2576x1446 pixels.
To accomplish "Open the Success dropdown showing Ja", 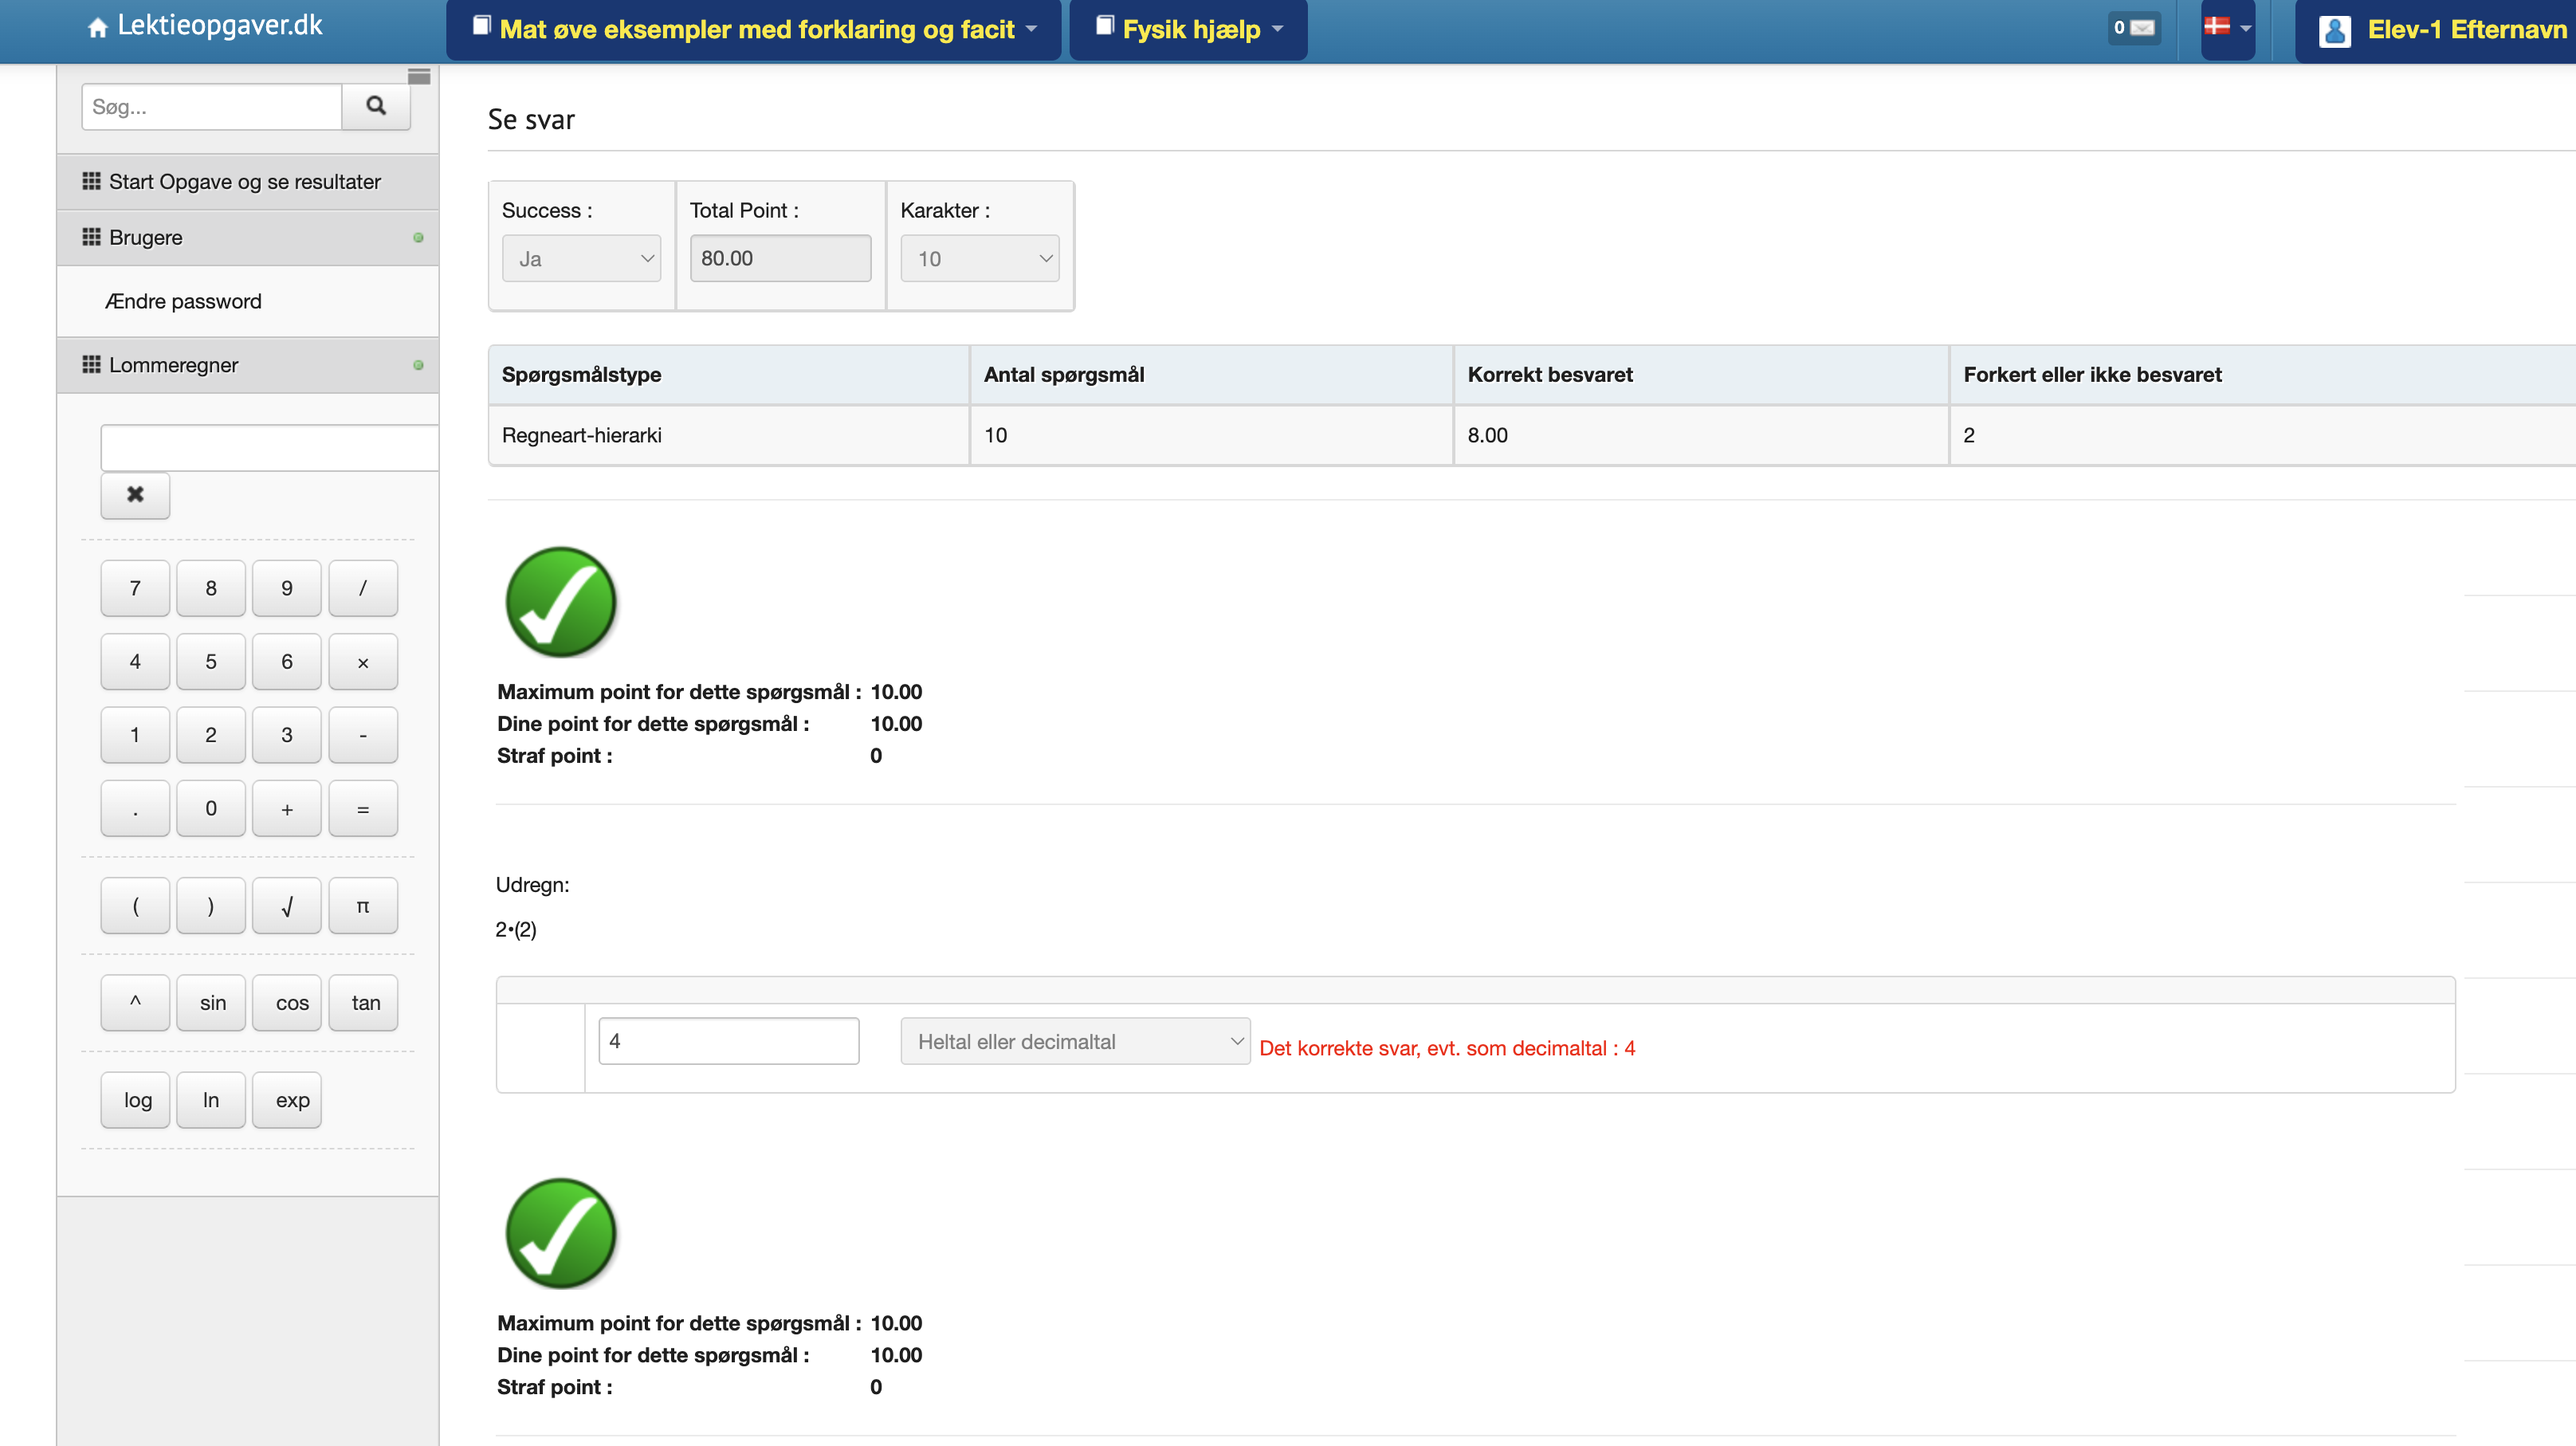I will point(581,259).
